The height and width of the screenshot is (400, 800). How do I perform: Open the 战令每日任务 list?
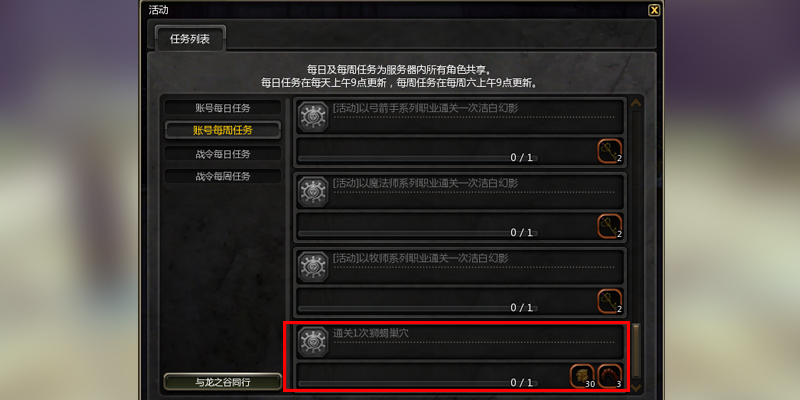tap(222, 154)
